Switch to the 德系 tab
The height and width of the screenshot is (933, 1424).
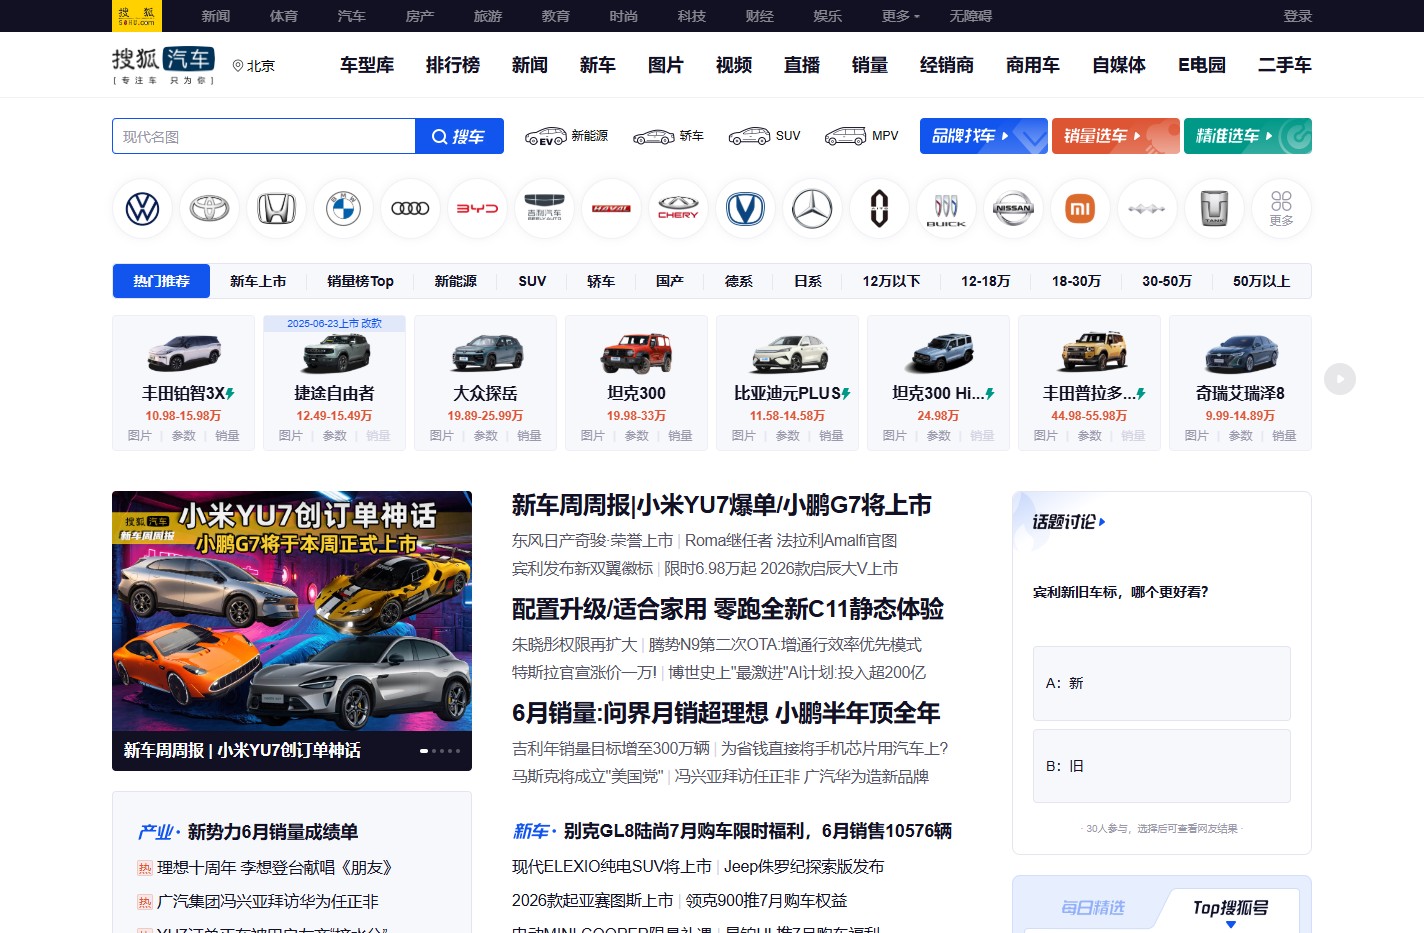pos(739,281)
